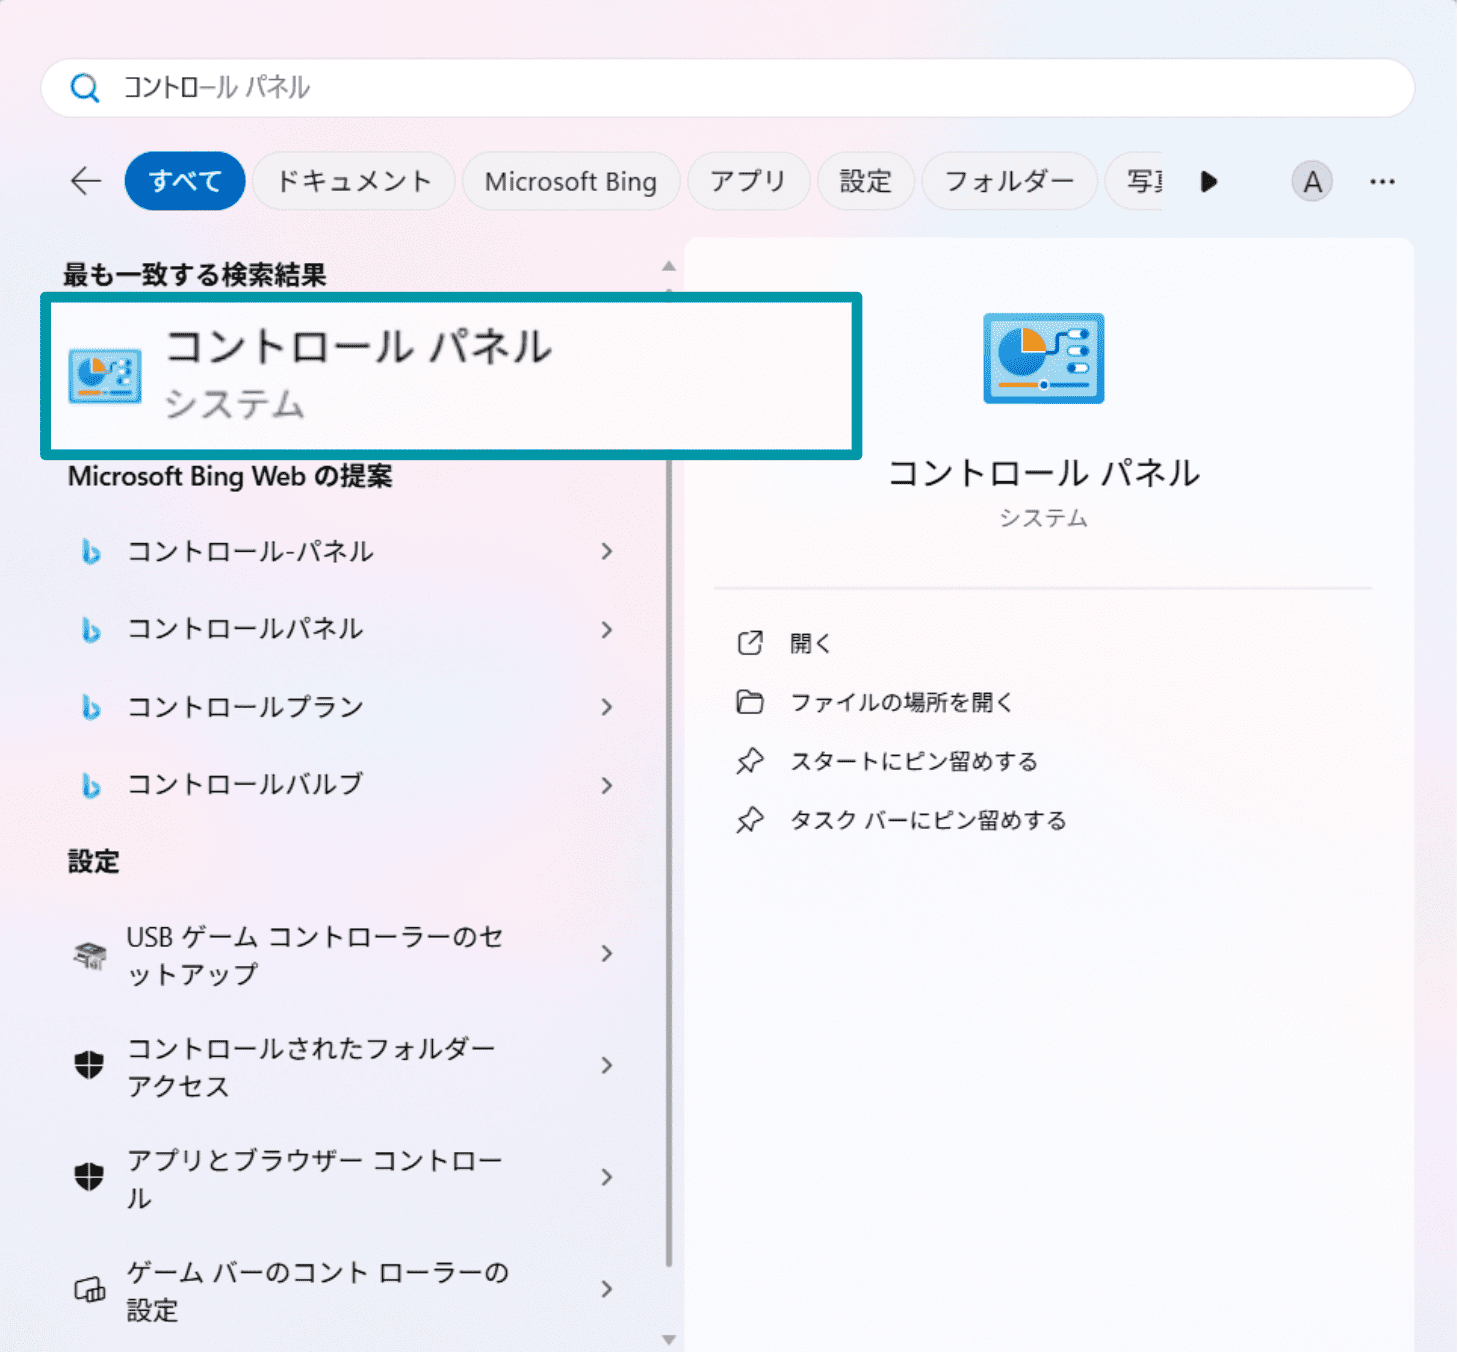
Task: Switch to the アプリ filter tab
Action: [x=748, y=181]
